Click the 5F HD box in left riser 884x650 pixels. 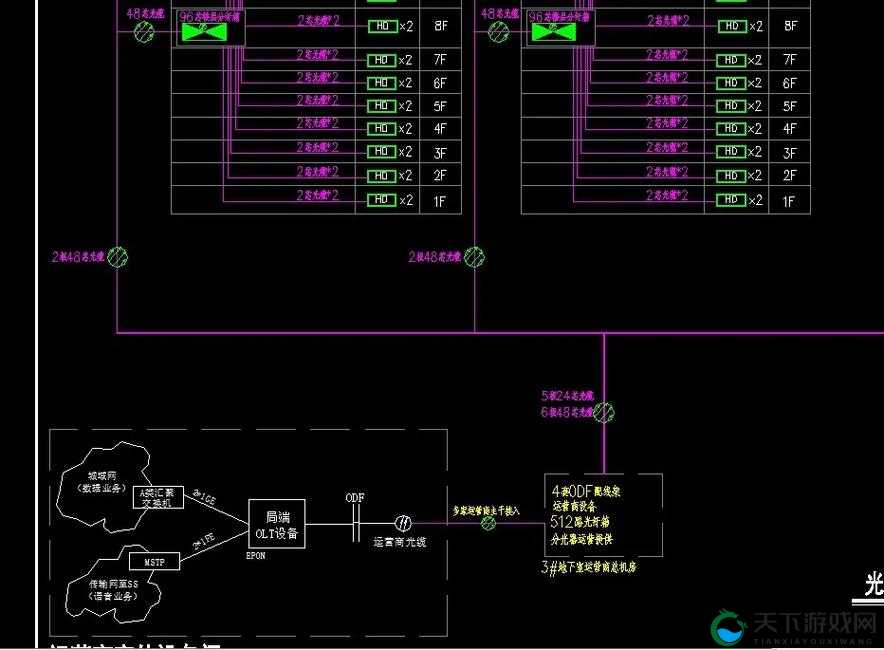pyautogui.click(x=382, y=105)
